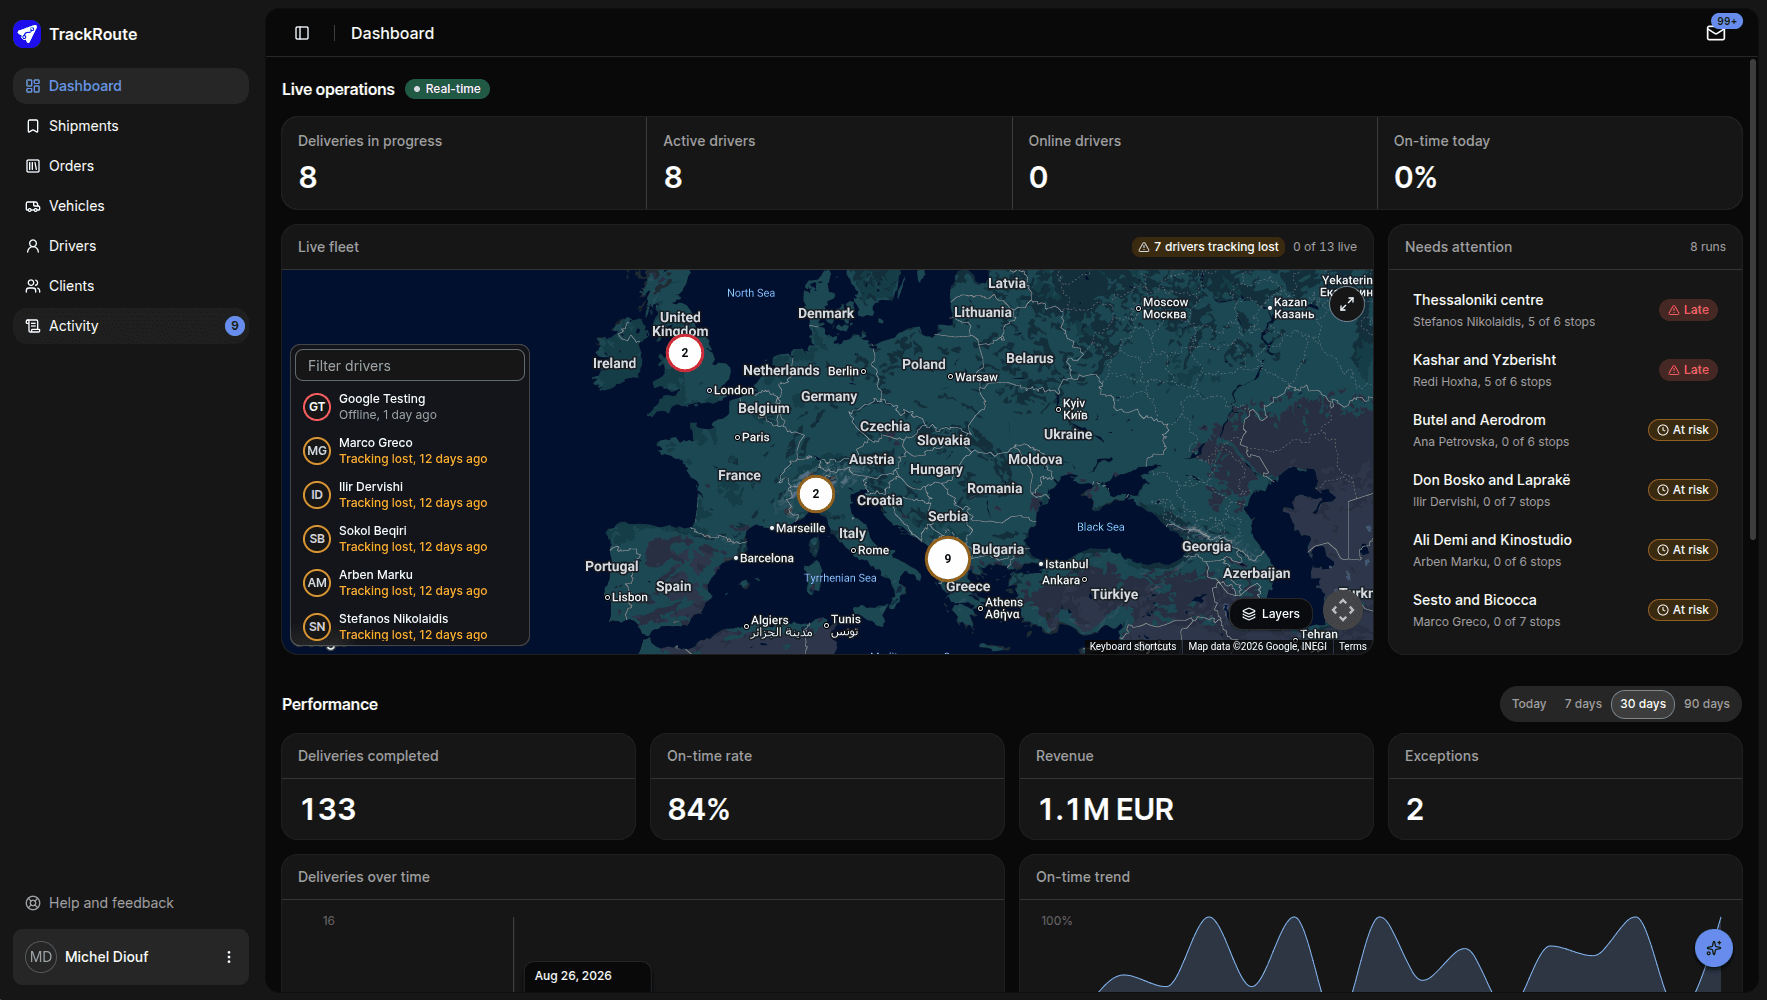Screen dimensions: 1767x1000
Task: Select Sokol Beqiri avatar SB
Action: [x=317, y=539]
